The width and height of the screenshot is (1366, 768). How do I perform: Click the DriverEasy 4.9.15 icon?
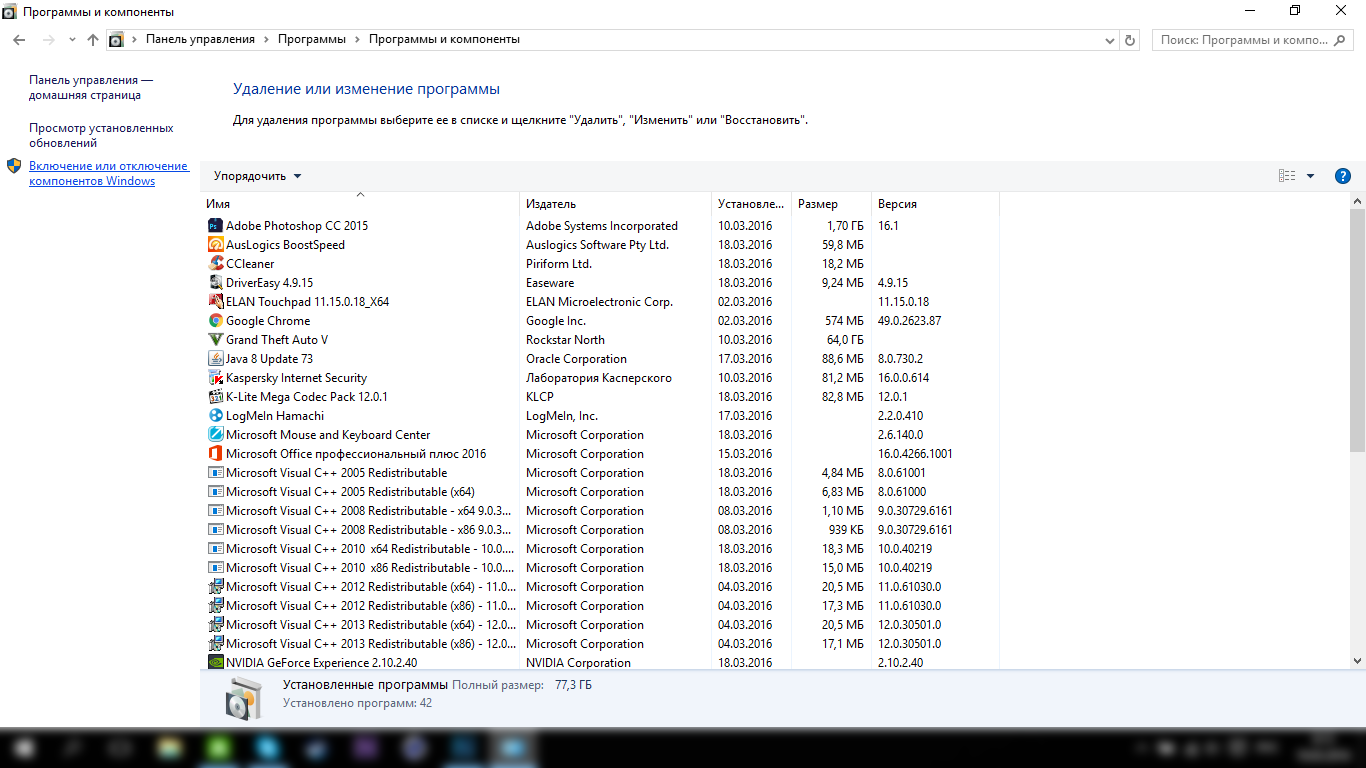[x=215, y=283]
